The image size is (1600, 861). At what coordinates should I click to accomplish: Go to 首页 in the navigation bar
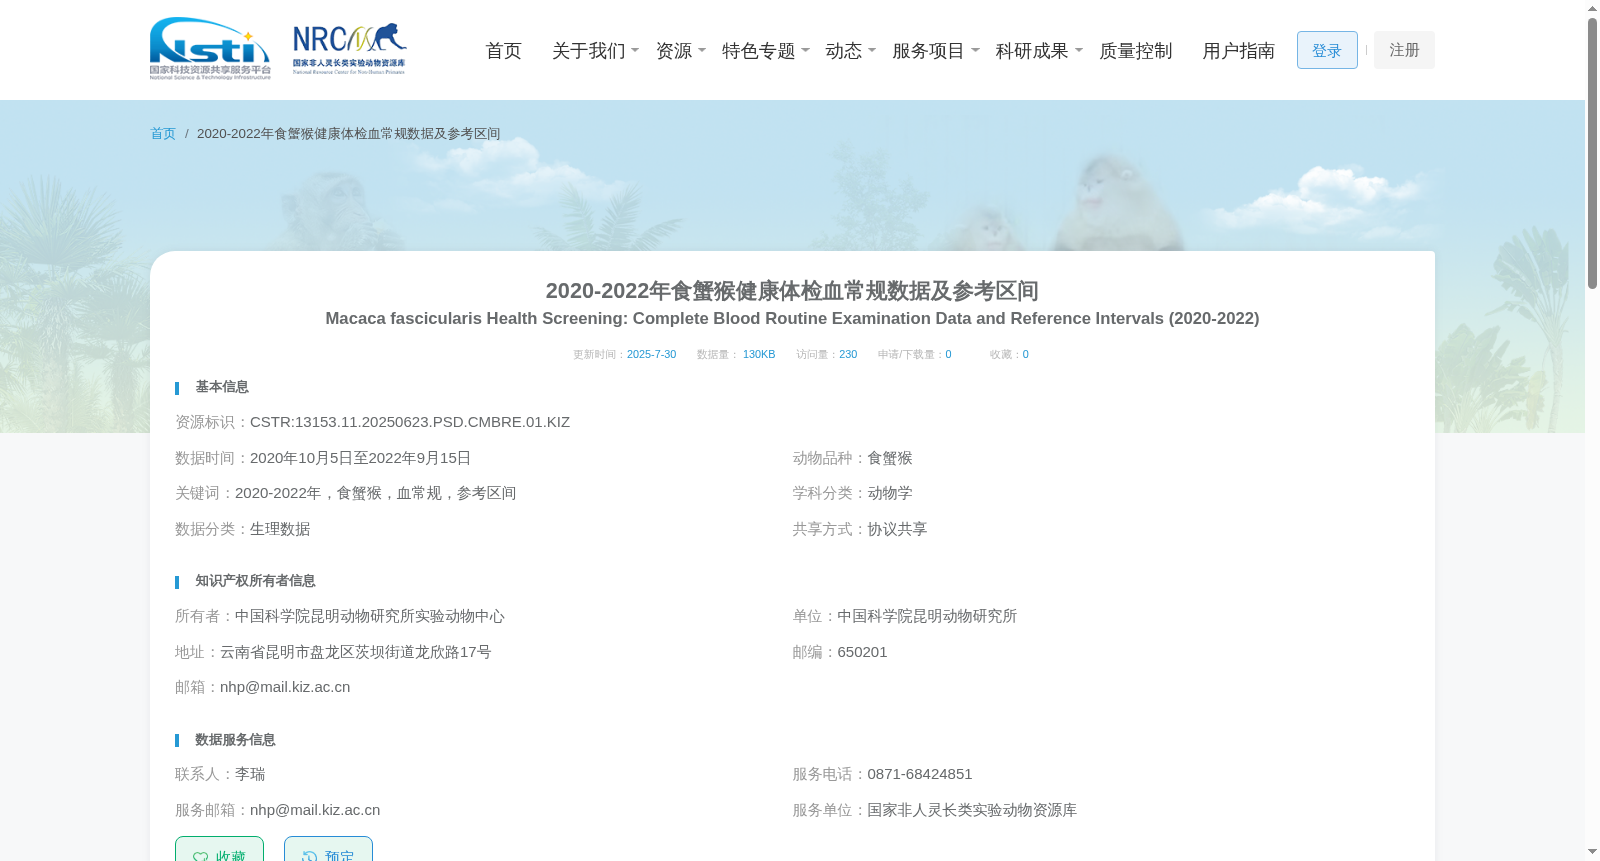tap(503, 51)
